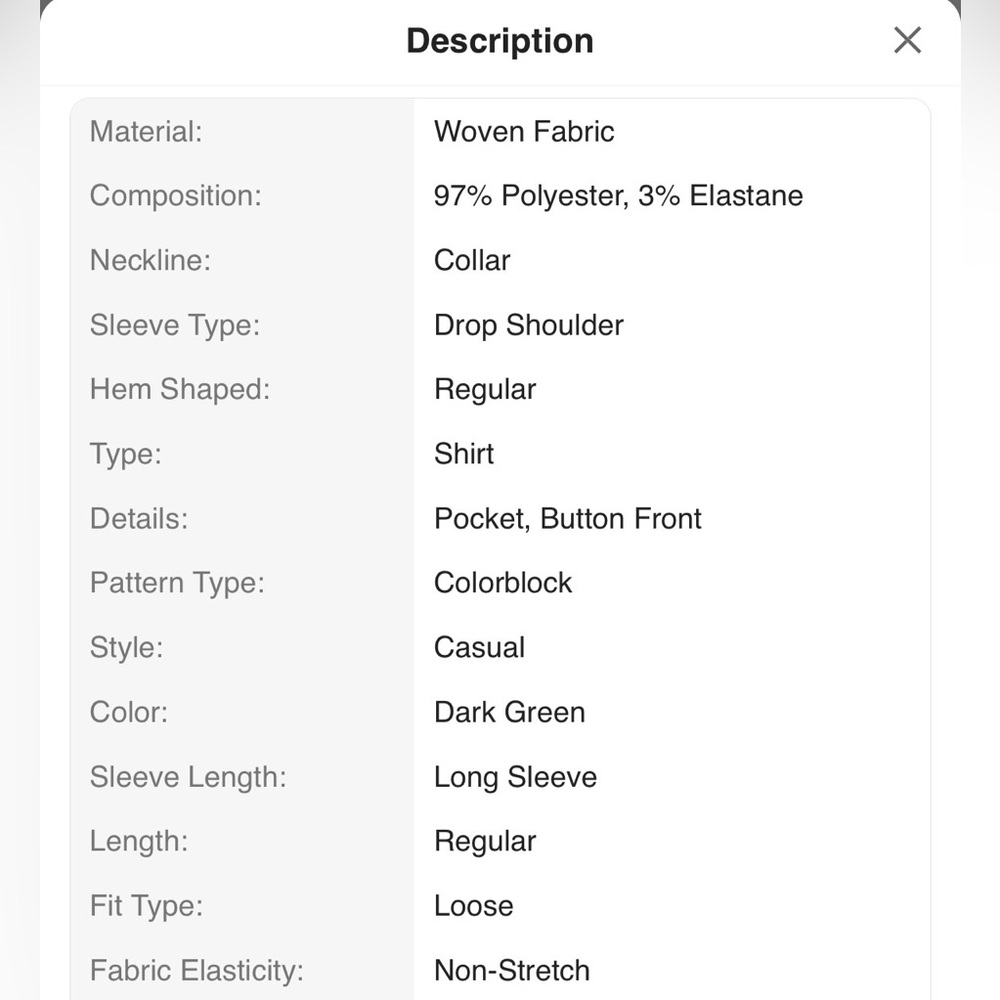
Task: Select the Description heading text
Action: [500, 41]
